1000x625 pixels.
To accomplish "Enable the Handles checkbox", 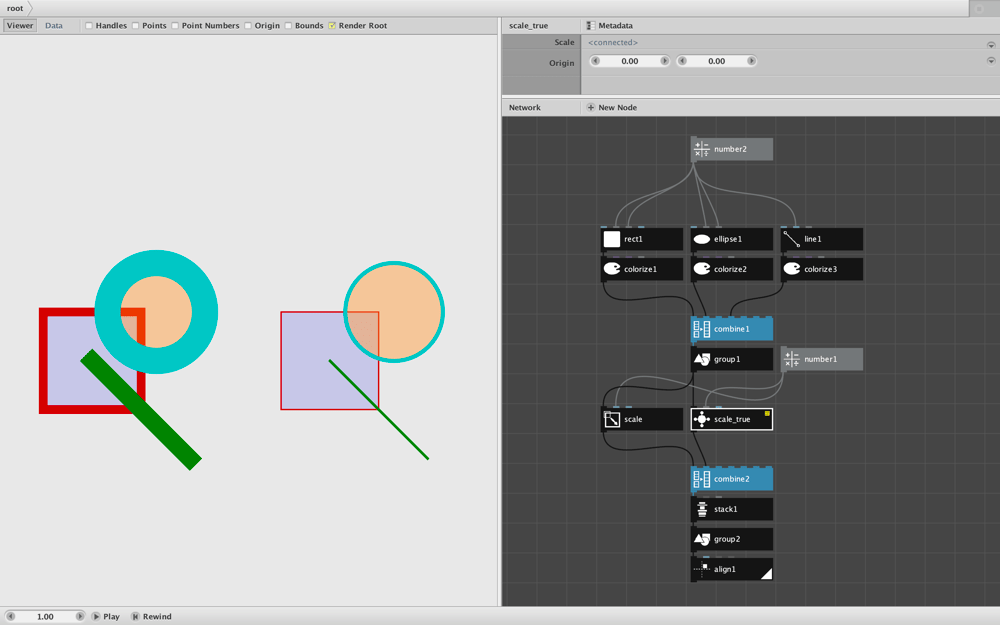I will tap(89, 26).
